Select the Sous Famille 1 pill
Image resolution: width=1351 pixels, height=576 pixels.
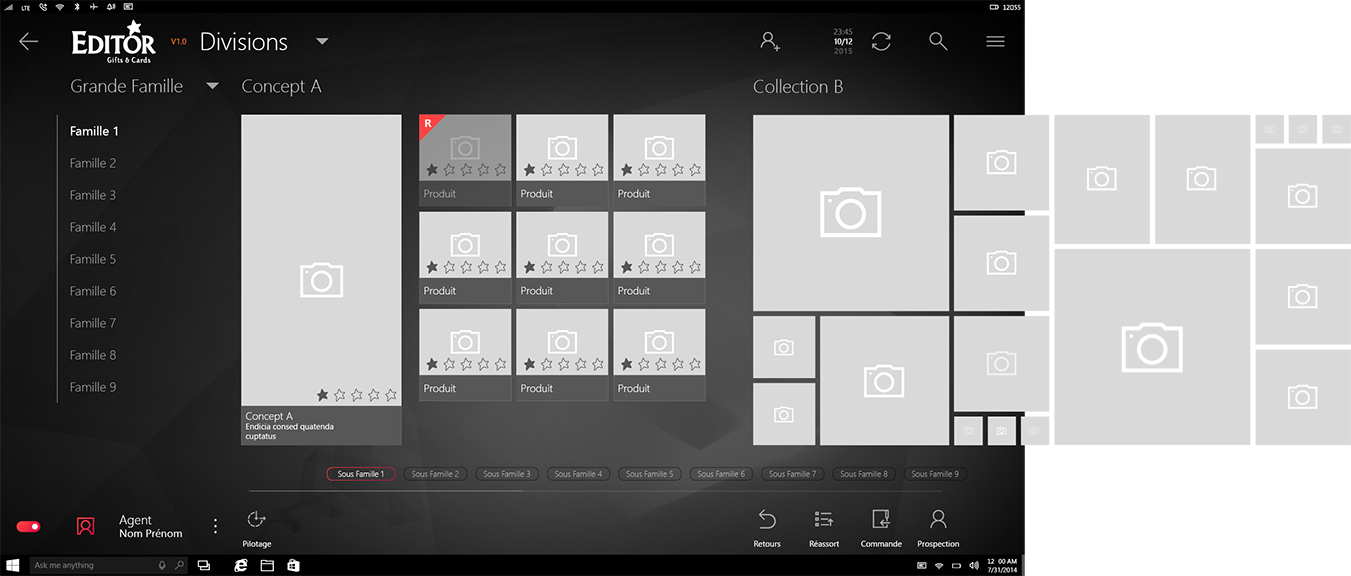pyautogui.click(x=361, y=474)
